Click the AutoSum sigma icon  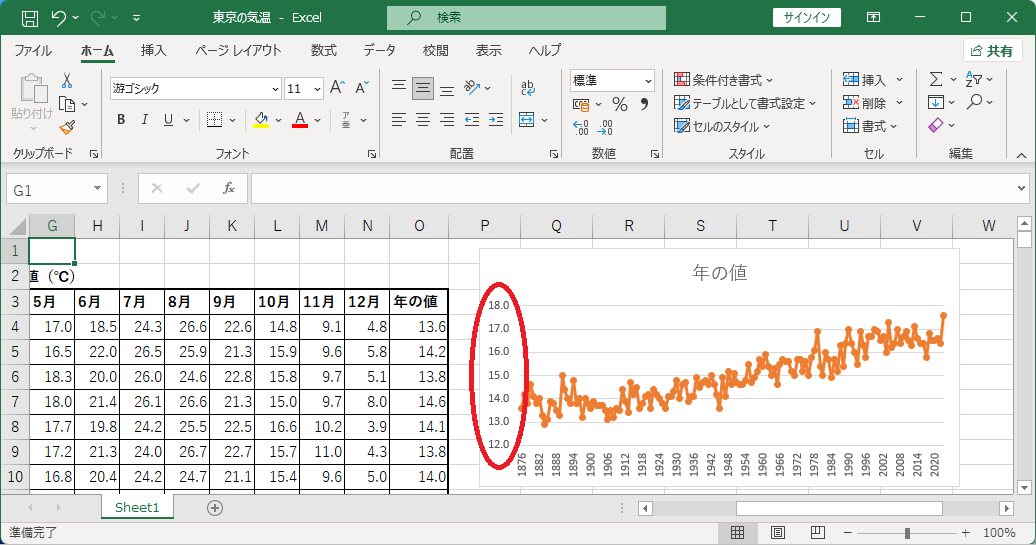click(936, 79)
